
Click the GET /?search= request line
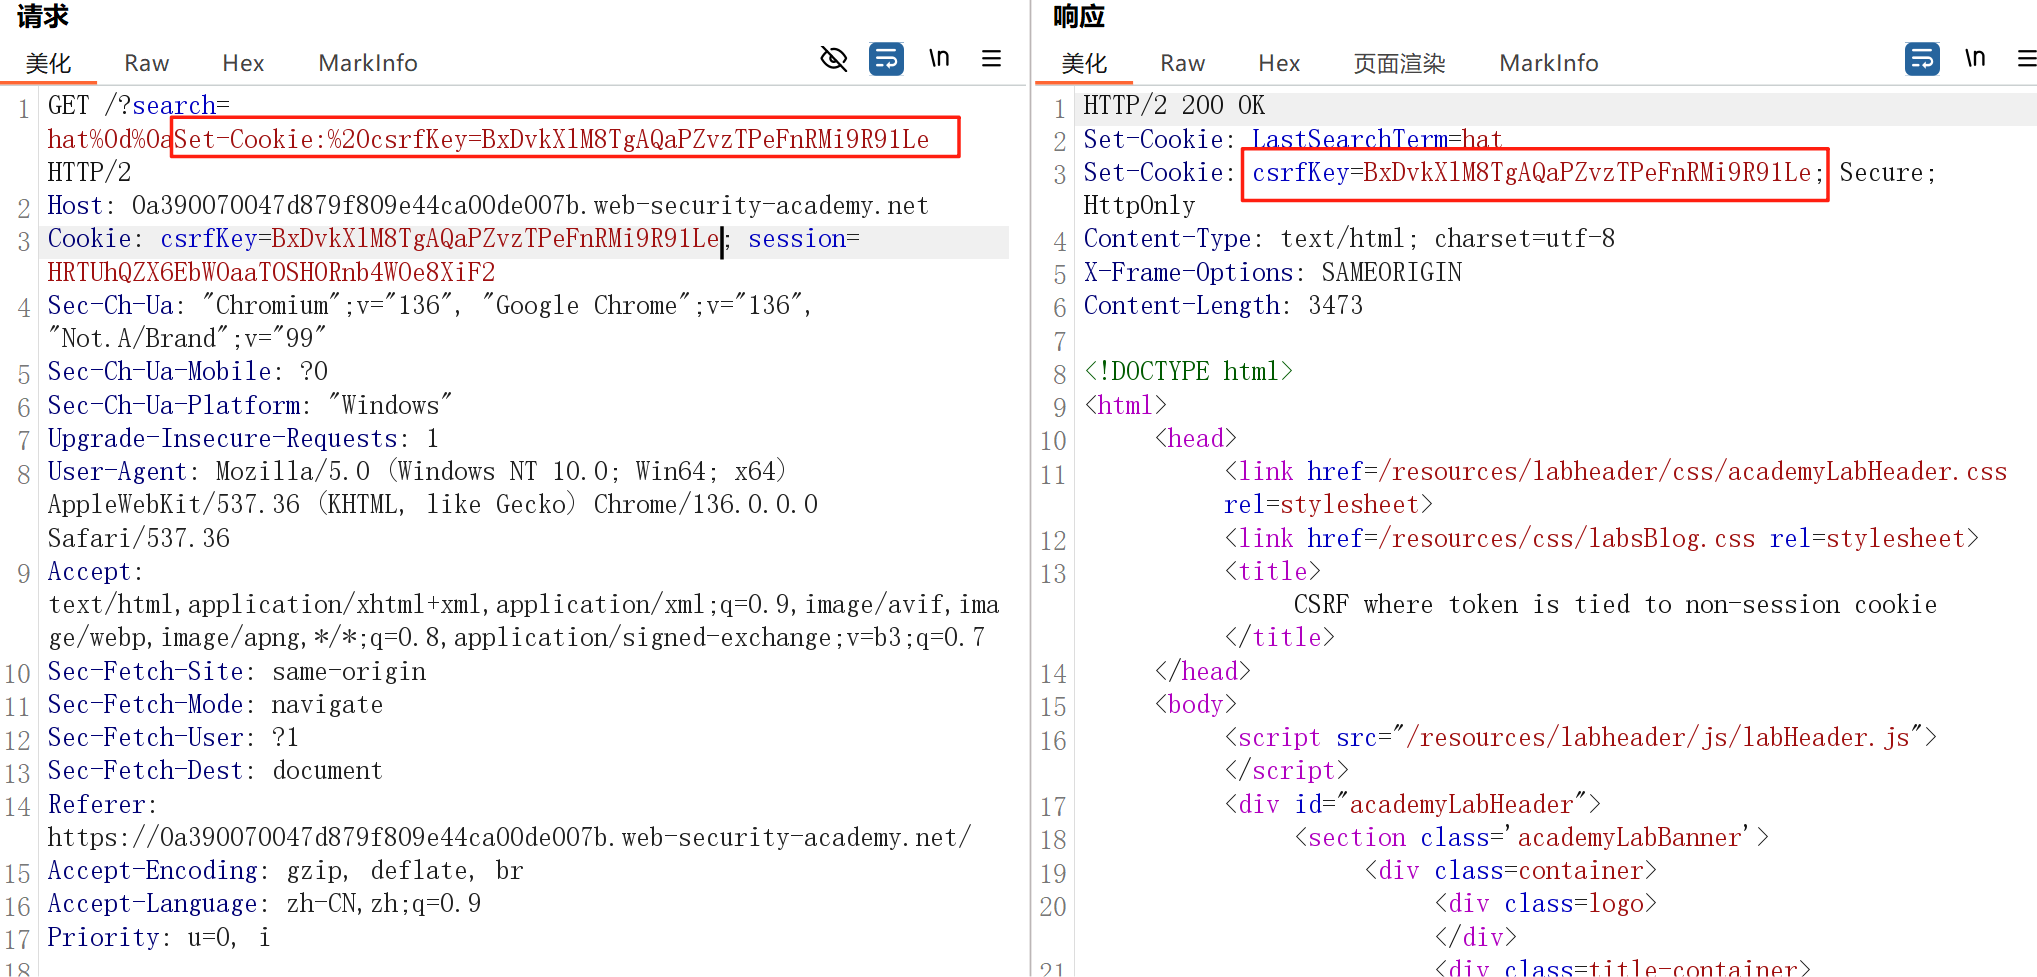tap(138, 106)
